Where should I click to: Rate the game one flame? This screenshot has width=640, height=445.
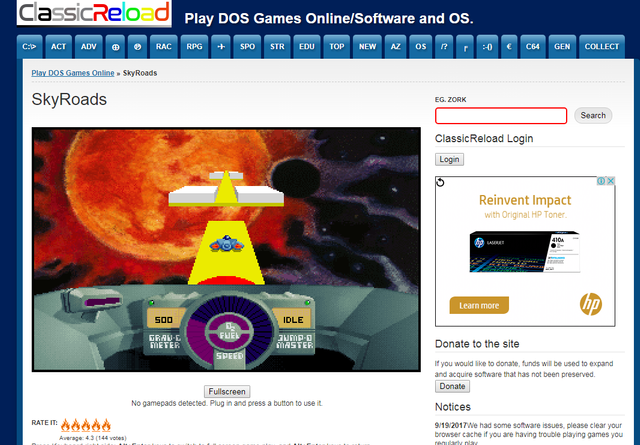pyautogui.click(x=65, y=425)
